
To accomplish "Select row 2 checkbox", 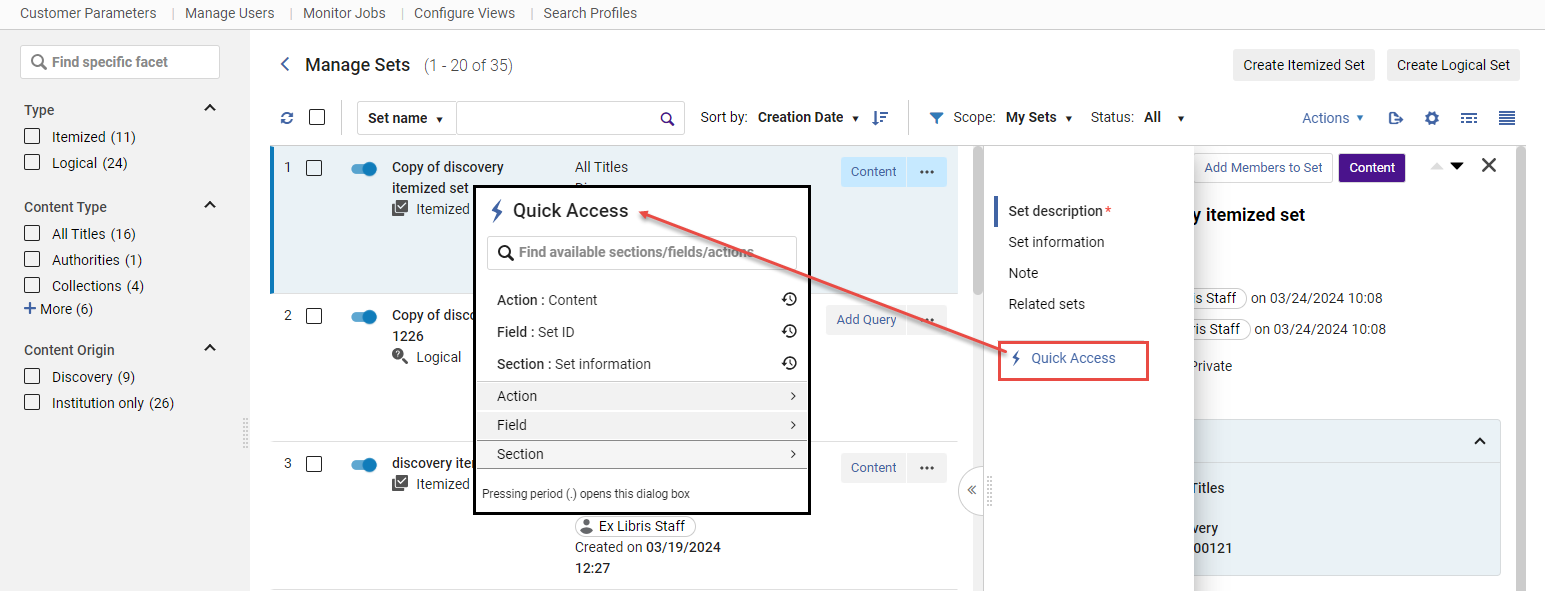I will pos(314,316).
